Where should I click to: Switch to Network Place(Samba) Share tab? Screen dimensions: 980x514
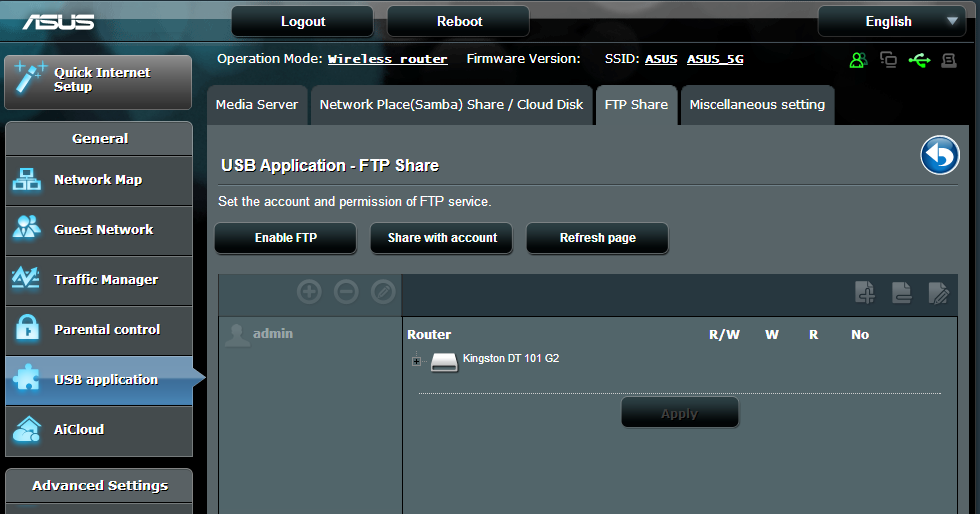point(451,105)
